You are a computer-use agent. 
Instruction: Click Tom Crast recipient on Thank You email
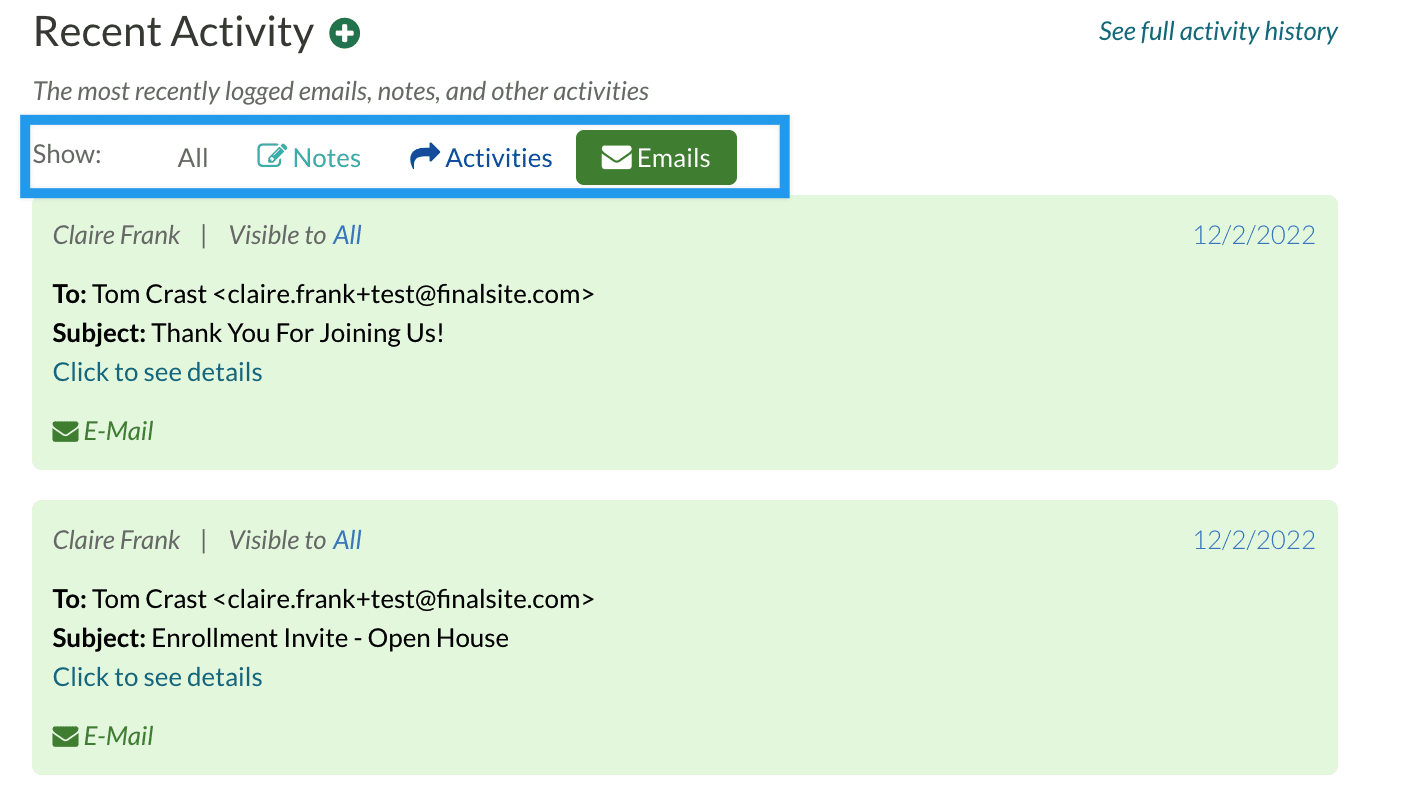point(150,294)
